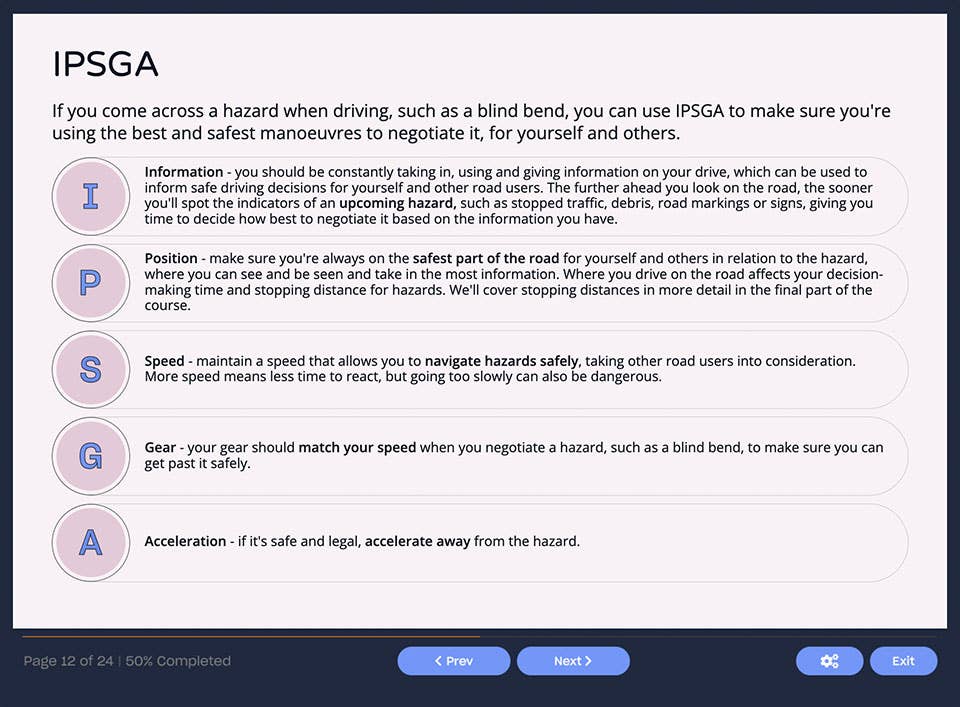Select the circled "S" Speed icon

[91, 370]
